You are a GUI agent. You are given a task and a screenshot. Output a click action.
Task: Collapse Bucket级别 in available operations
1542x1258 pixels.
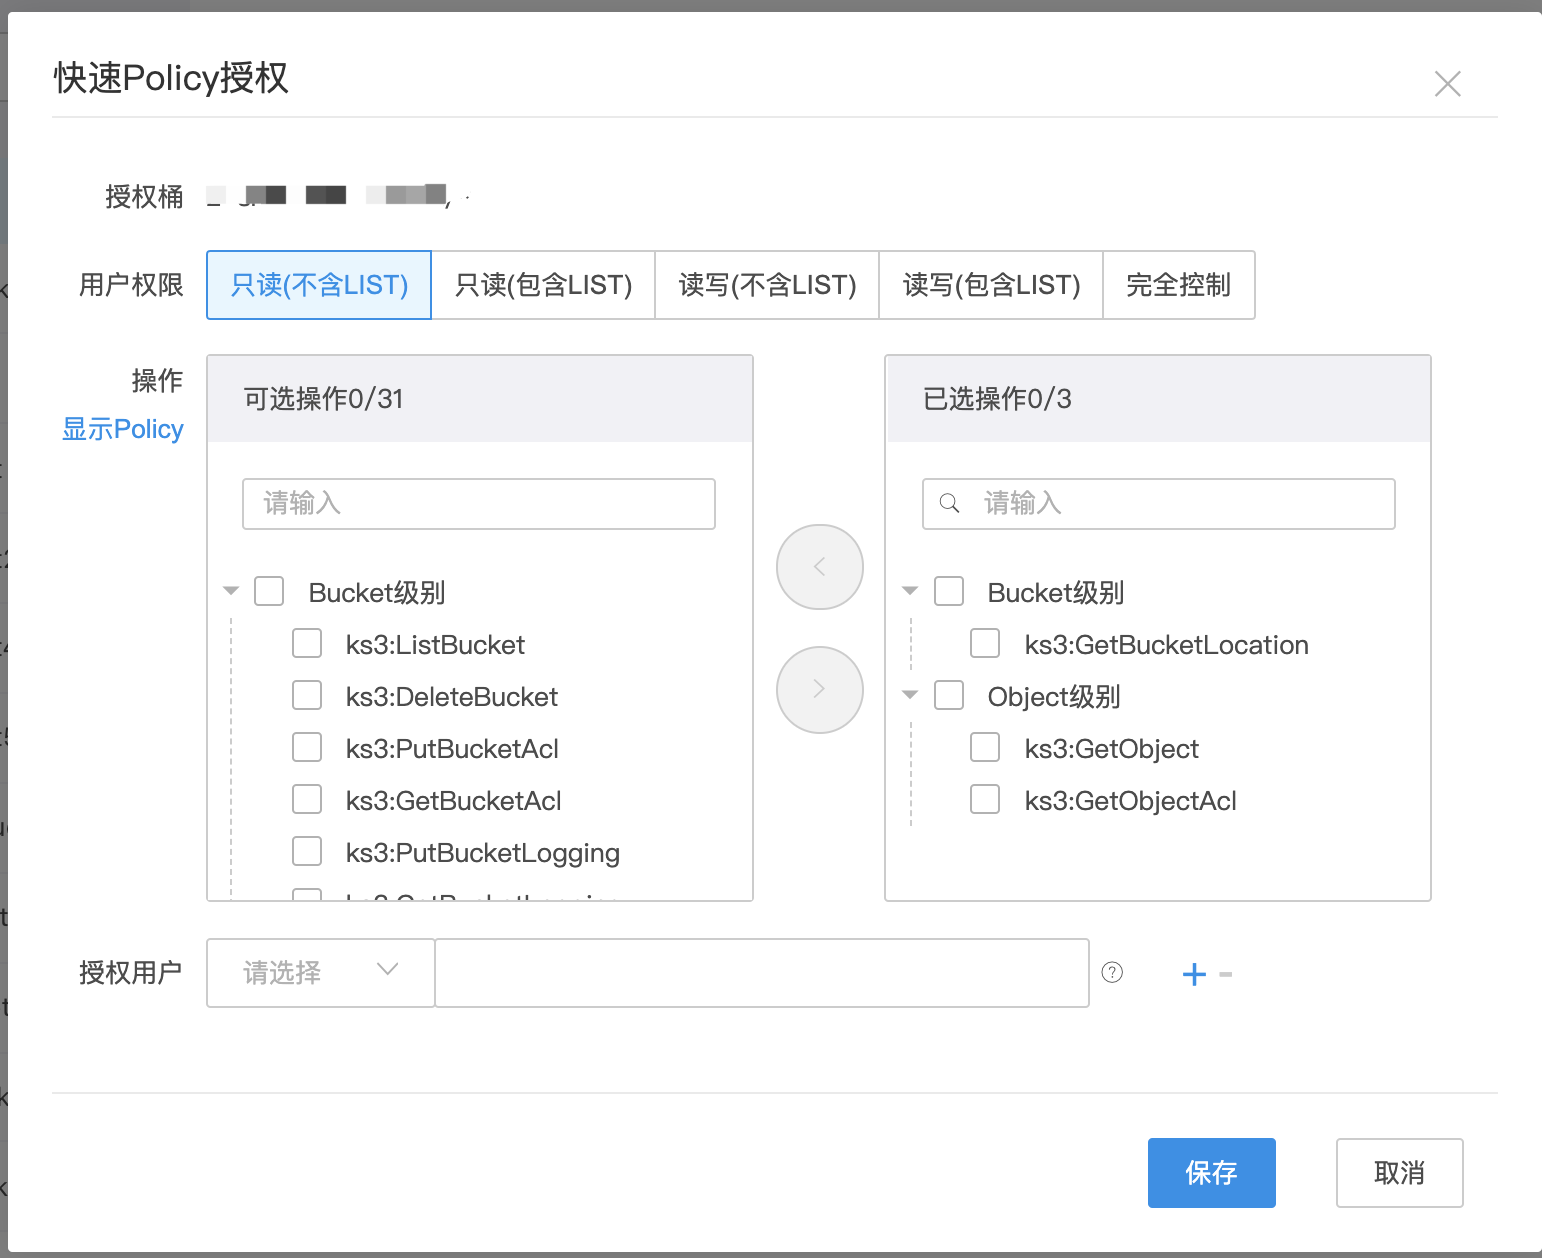231,592
